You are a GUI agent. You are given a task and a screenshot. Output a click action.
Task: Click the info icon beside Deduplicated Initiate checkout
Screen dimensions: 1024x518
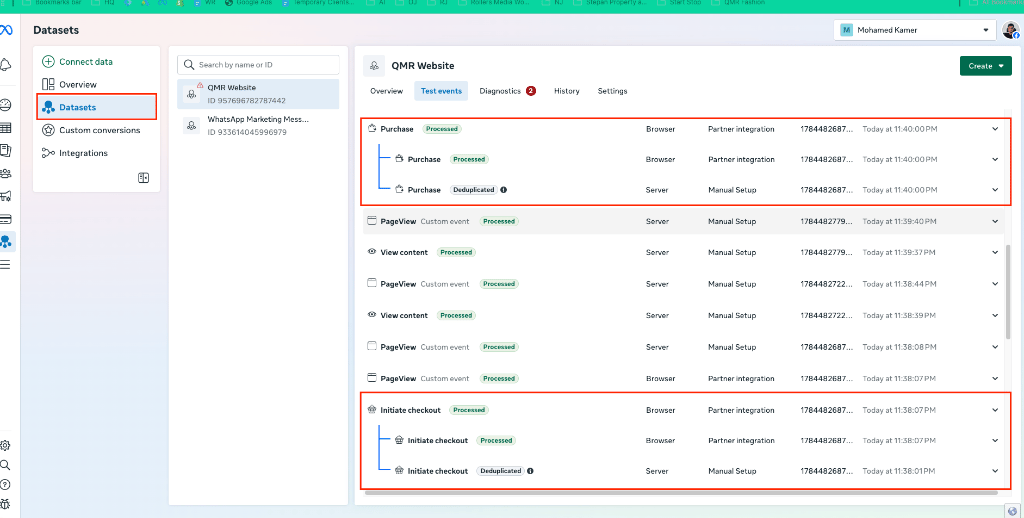click(x=530, y=471)
